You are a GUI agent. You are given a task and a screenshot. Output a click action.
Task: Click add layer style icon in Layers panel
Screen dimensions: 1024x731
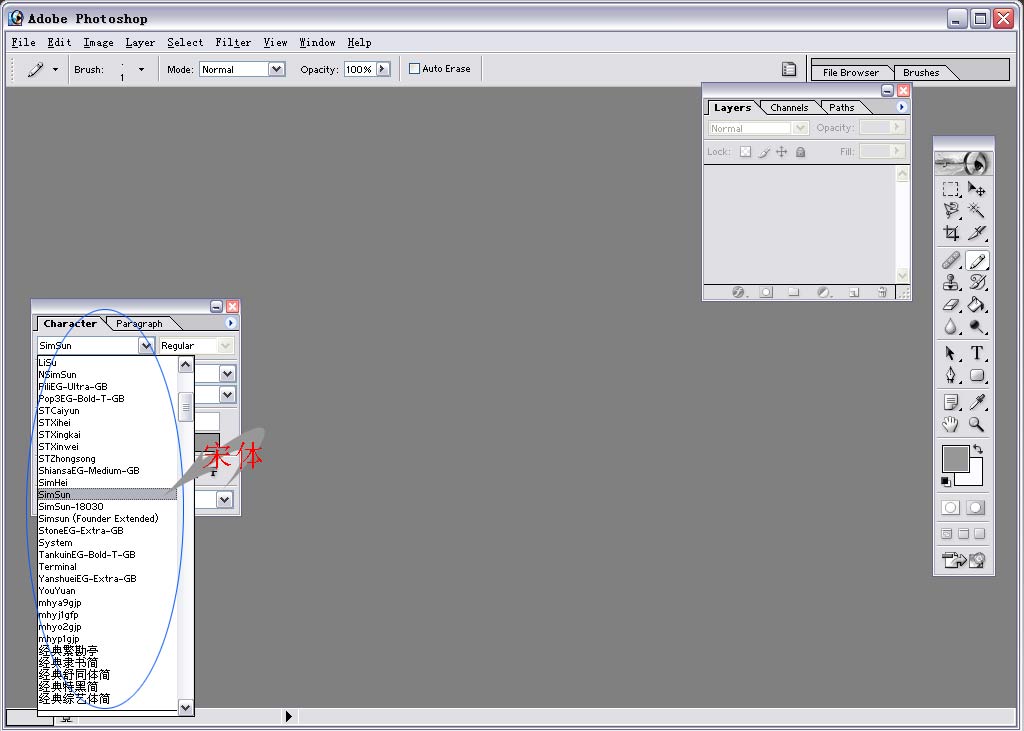click(x=739, y=292)
